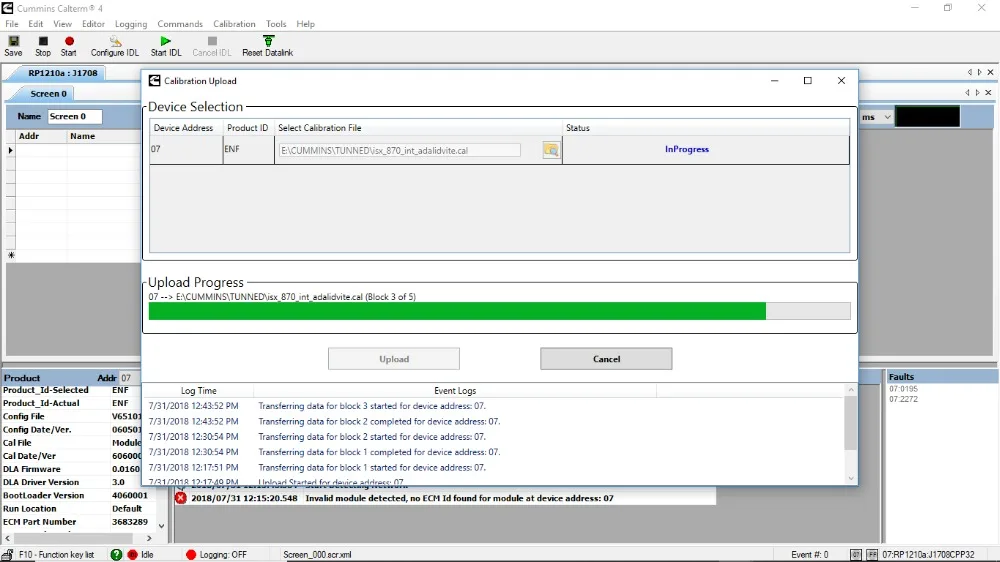This screenshot has height=562, width=1000.
Task: Click the current row arrow marker in the grid
Action: pyautogui.click(x=11, y=151)
